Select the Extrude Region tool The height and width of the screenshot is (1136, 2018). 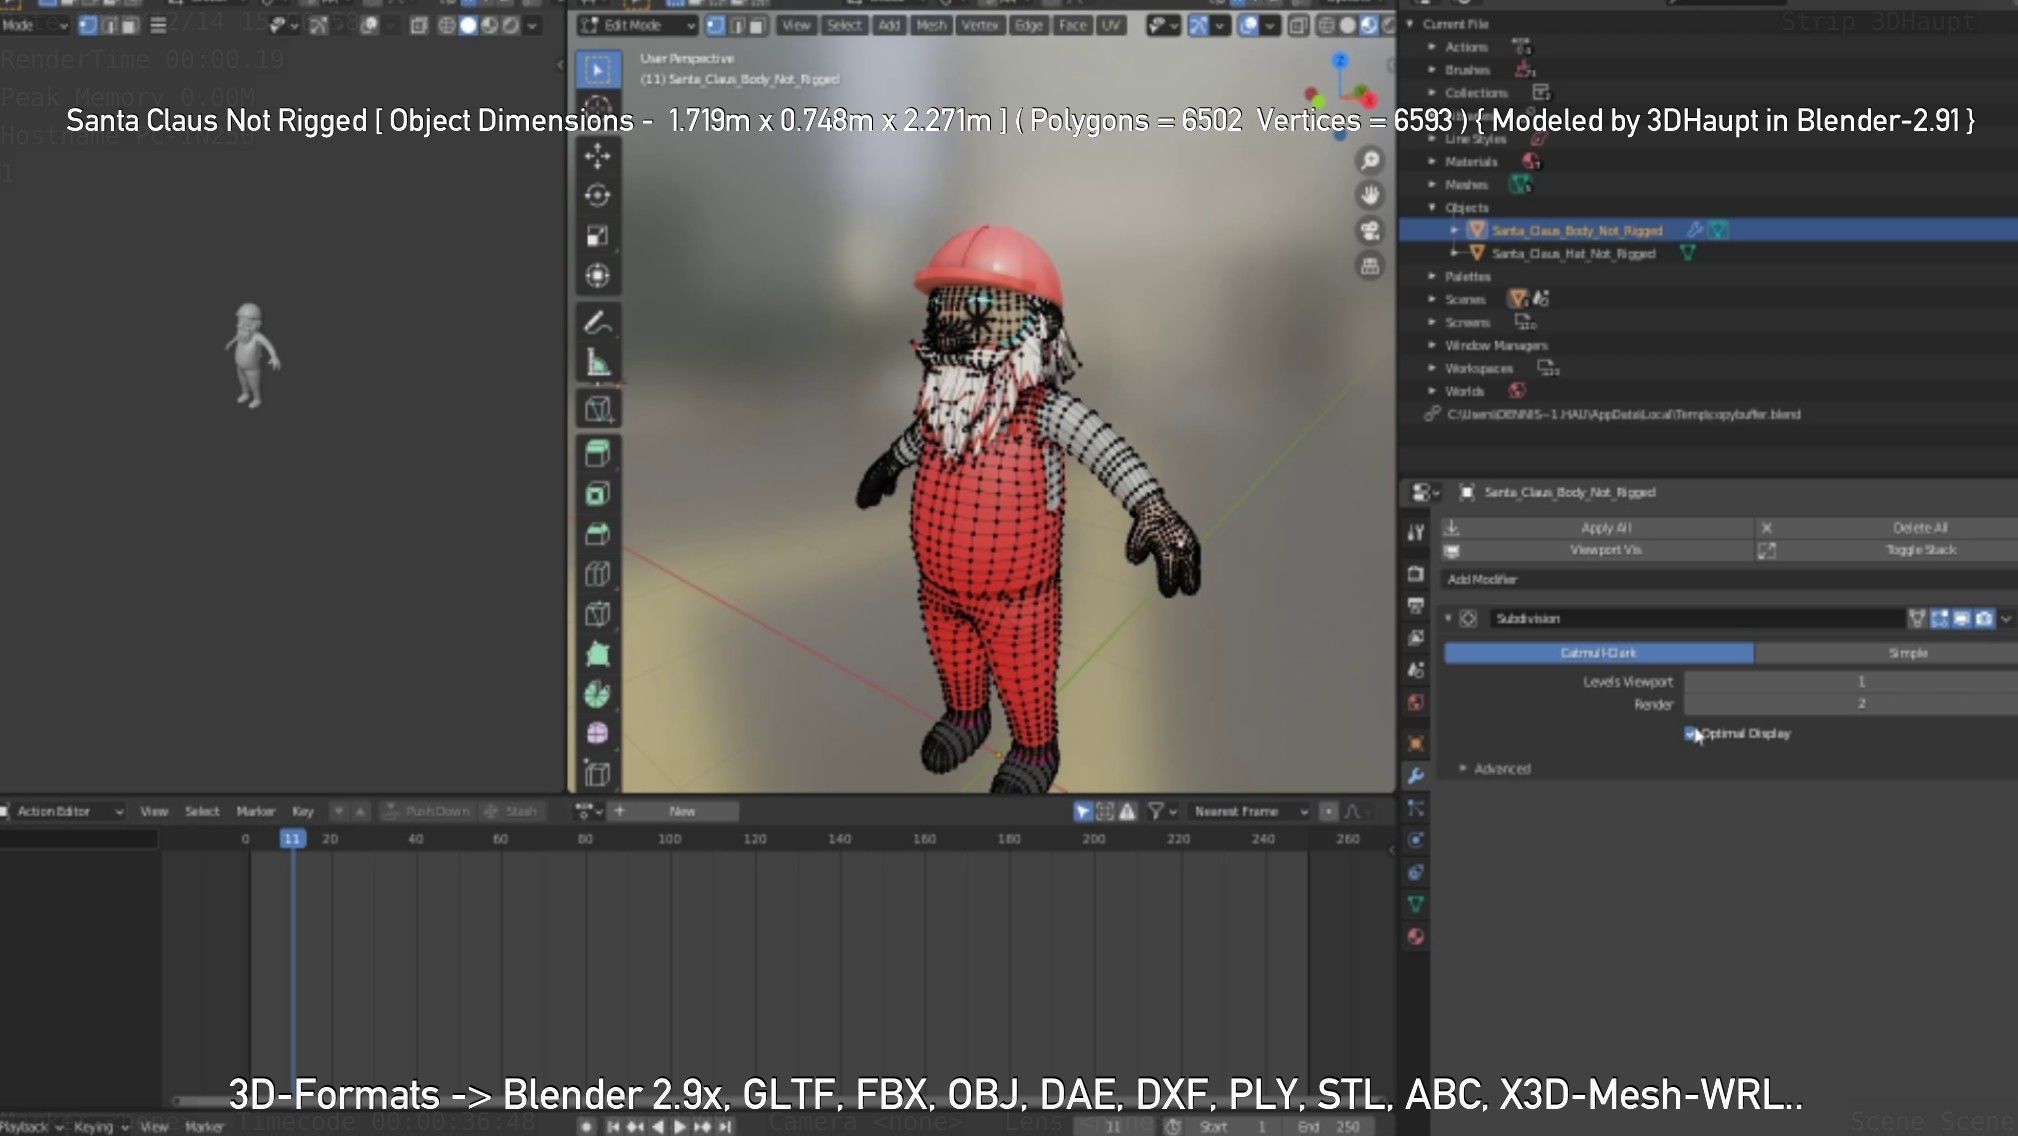pos(598,454)
